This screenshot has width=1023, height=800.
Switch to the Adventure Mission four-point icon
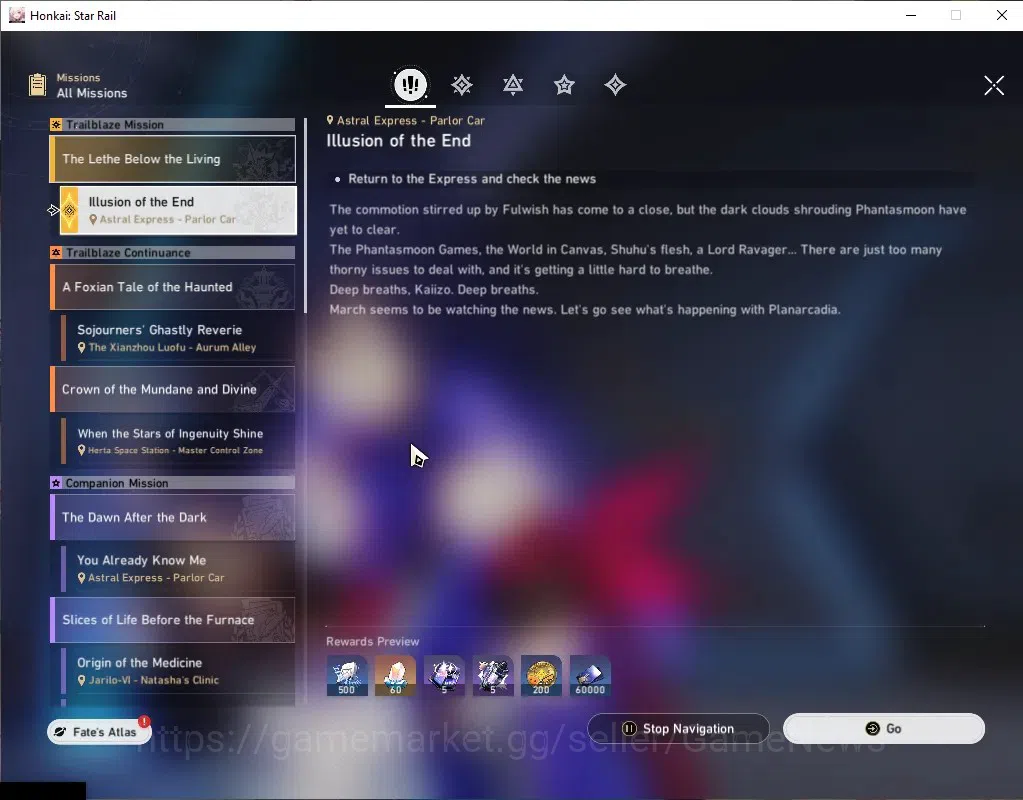coord(615,85)
